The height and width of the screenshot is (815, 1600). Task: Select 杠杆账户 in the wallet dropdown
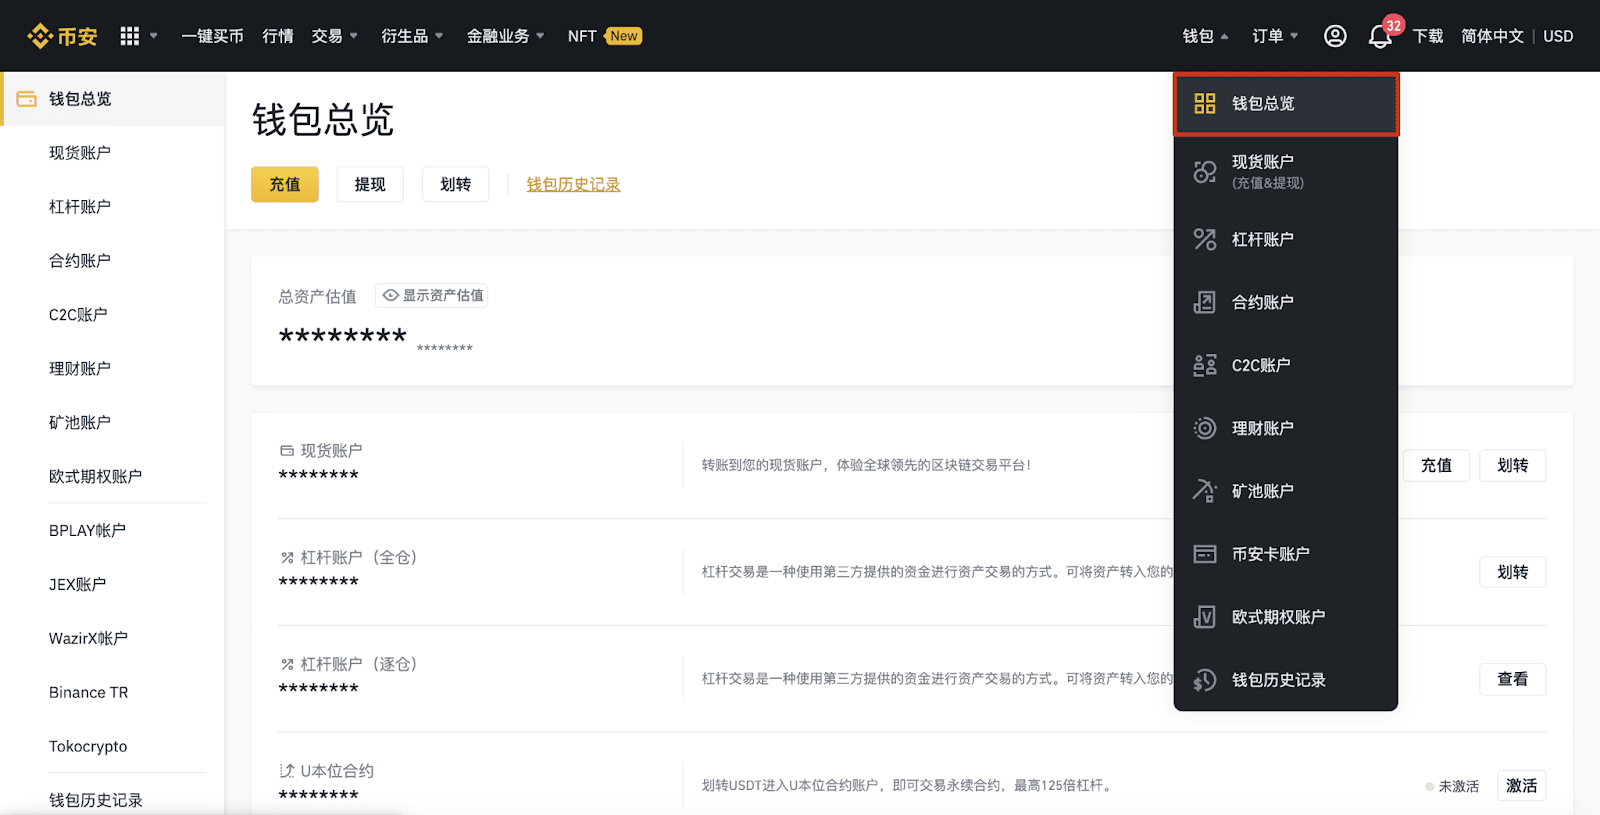click(x=1286, y=239)
